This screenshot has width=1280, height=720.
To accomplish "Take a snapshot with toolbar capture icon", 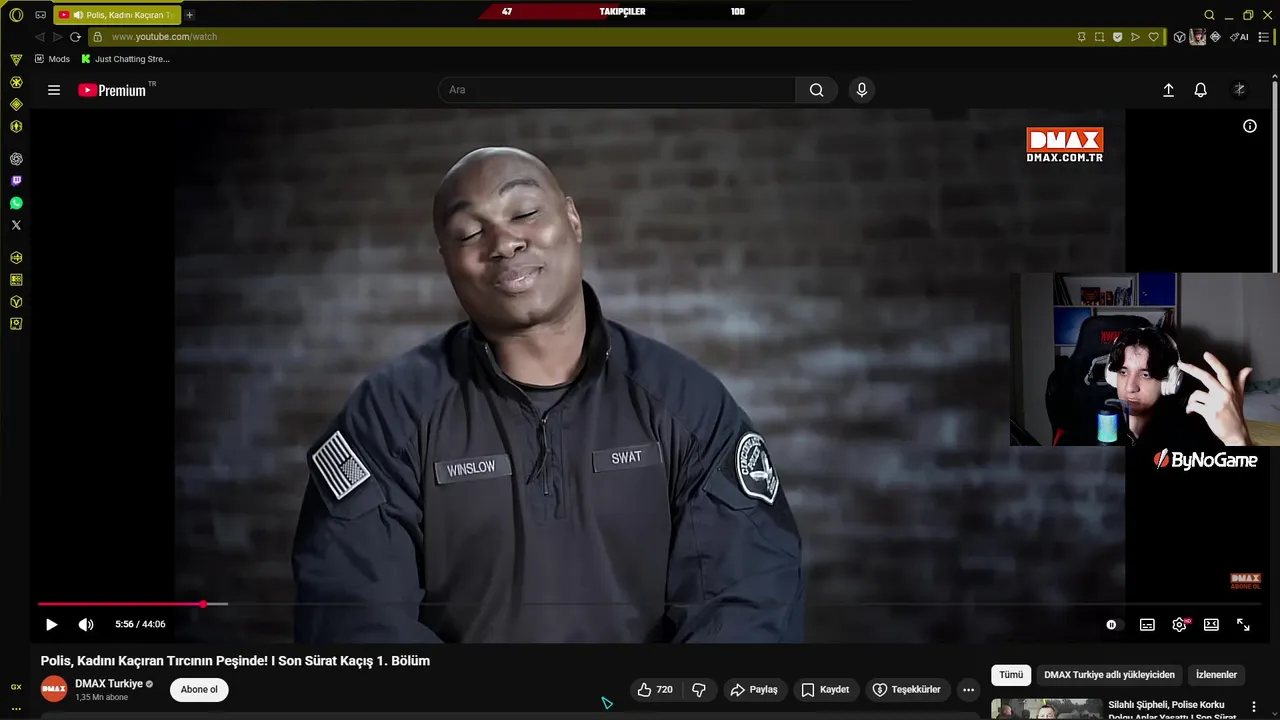I will [1099, 37].
